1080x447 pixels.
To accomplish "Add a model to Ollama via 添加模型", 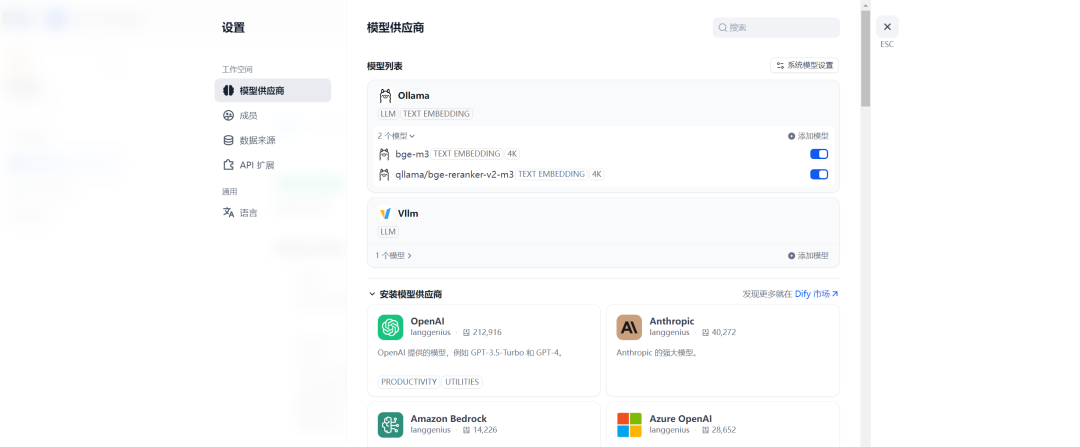I will [808, 136].
